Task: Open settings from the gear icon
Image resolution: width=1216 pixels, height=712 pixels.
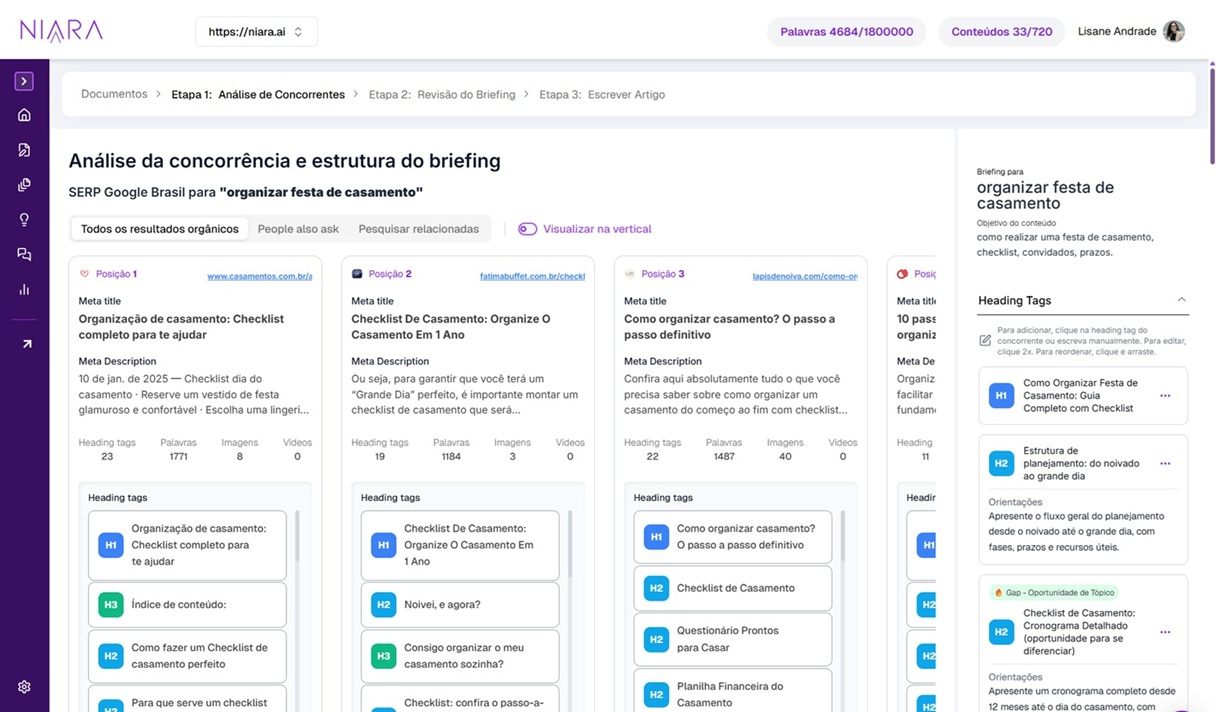Action: [x=24, y=687]
